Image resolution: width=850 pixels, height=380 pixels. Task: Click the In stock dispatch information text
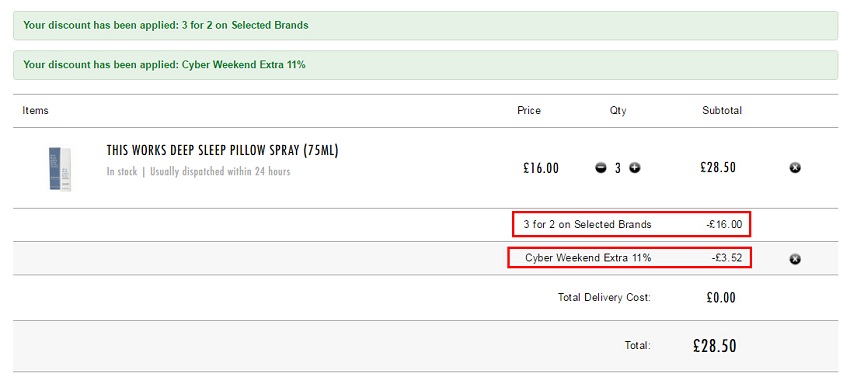click(198, 171)
